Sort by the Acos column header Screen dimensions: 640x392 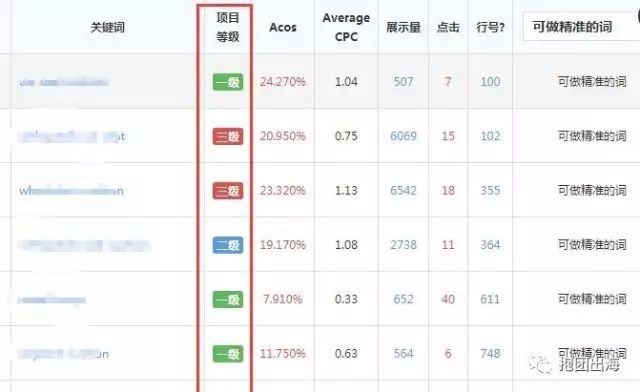(283, 27)
